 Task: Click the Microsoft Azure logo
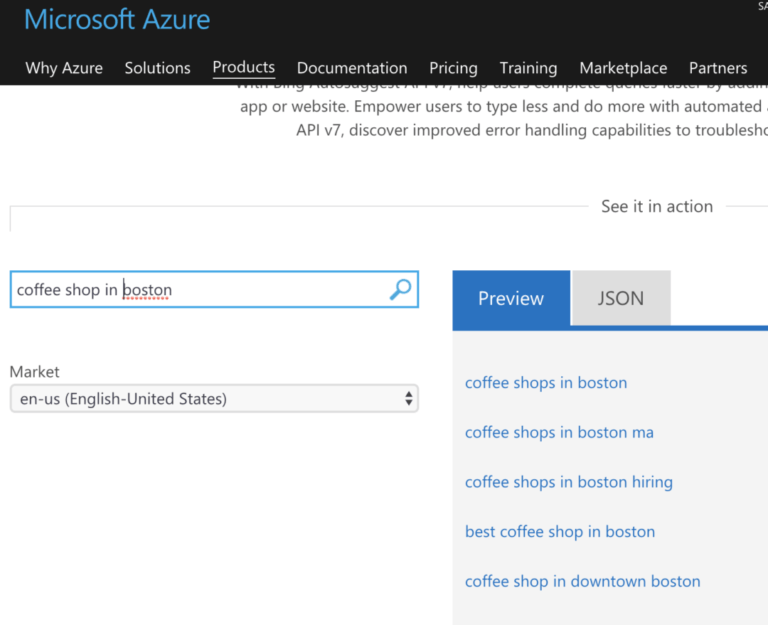click(117, 20)
